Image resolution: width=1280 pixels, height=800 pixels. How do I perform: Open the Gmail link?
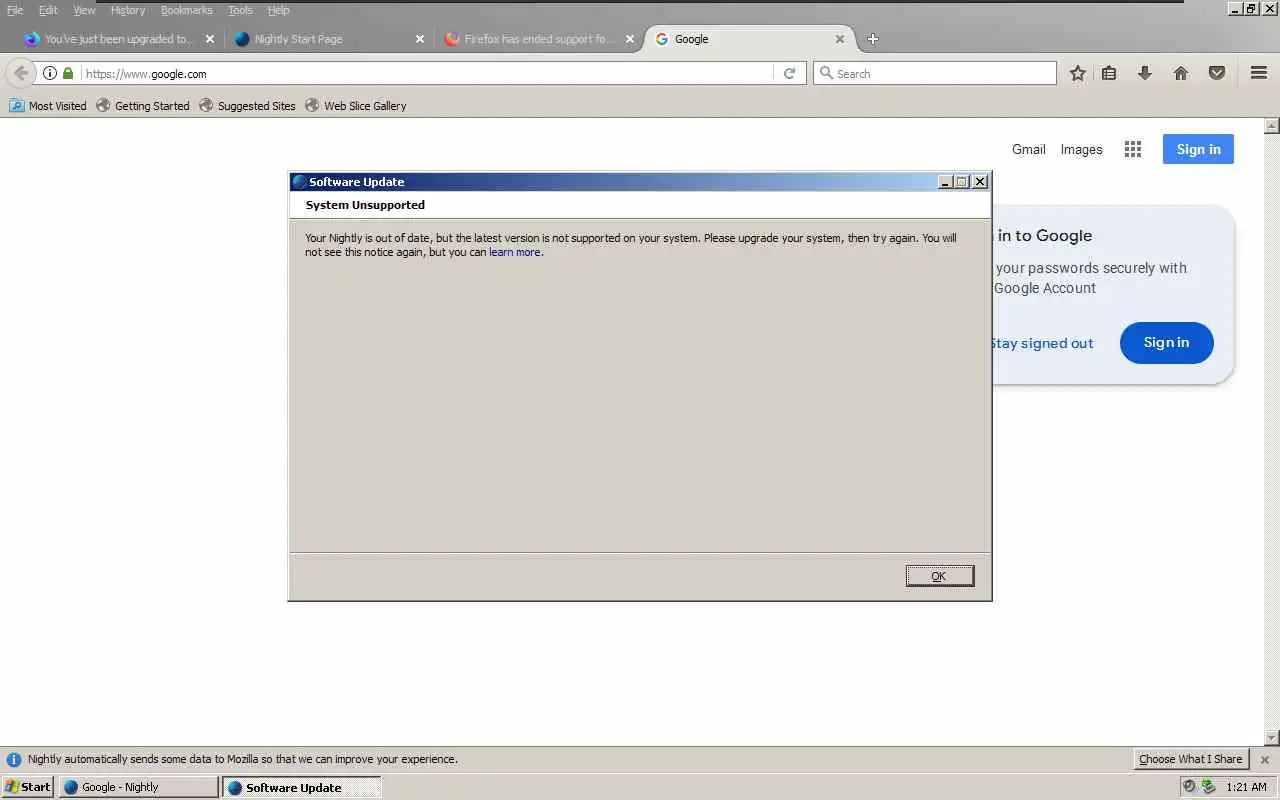[1028, 149]
